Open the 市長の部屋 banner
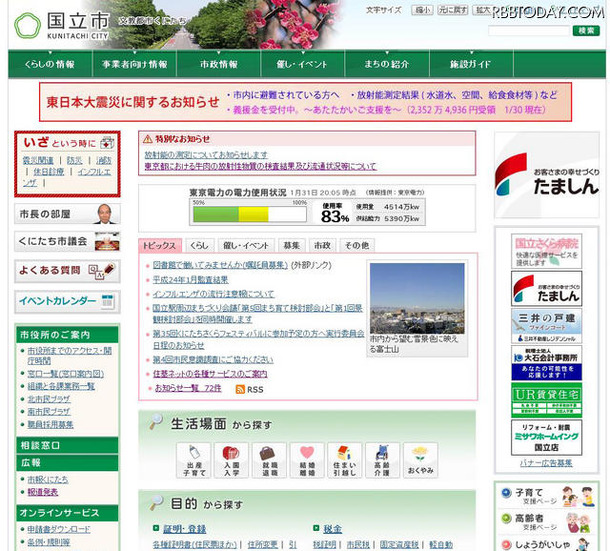The height and width of the screenshot is (551, 610). (67, 214)
